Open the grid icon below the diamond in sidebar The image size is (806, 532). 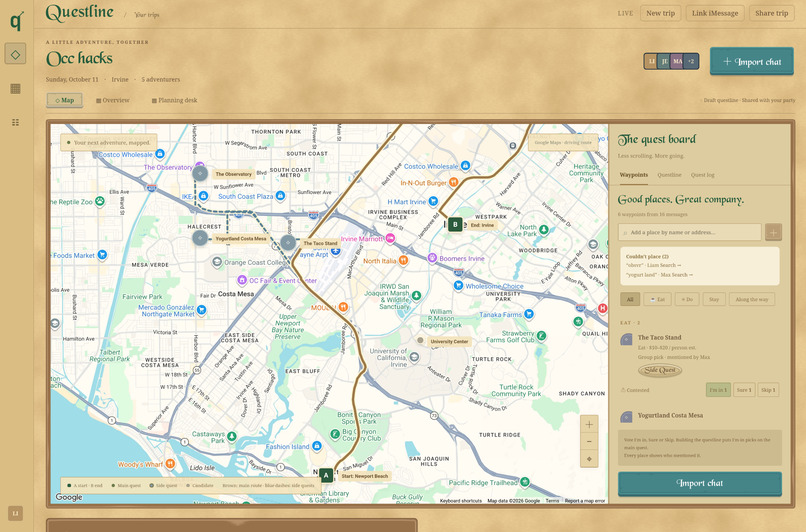(15, 88)
